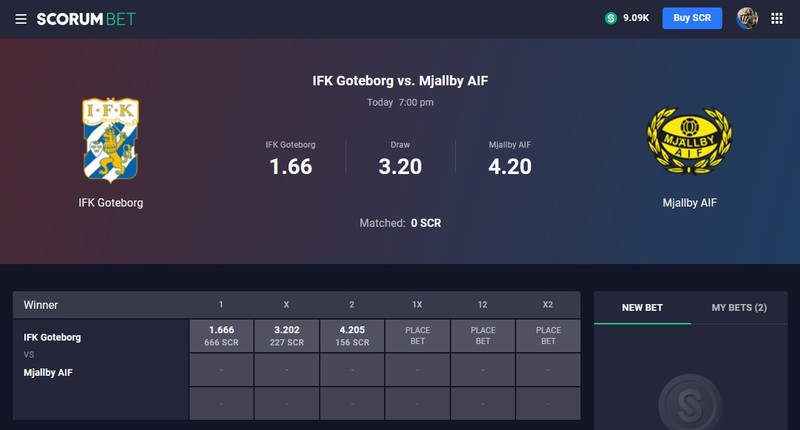Click the 1X column header
Screen dimensions: 800x430
[417, 305]
